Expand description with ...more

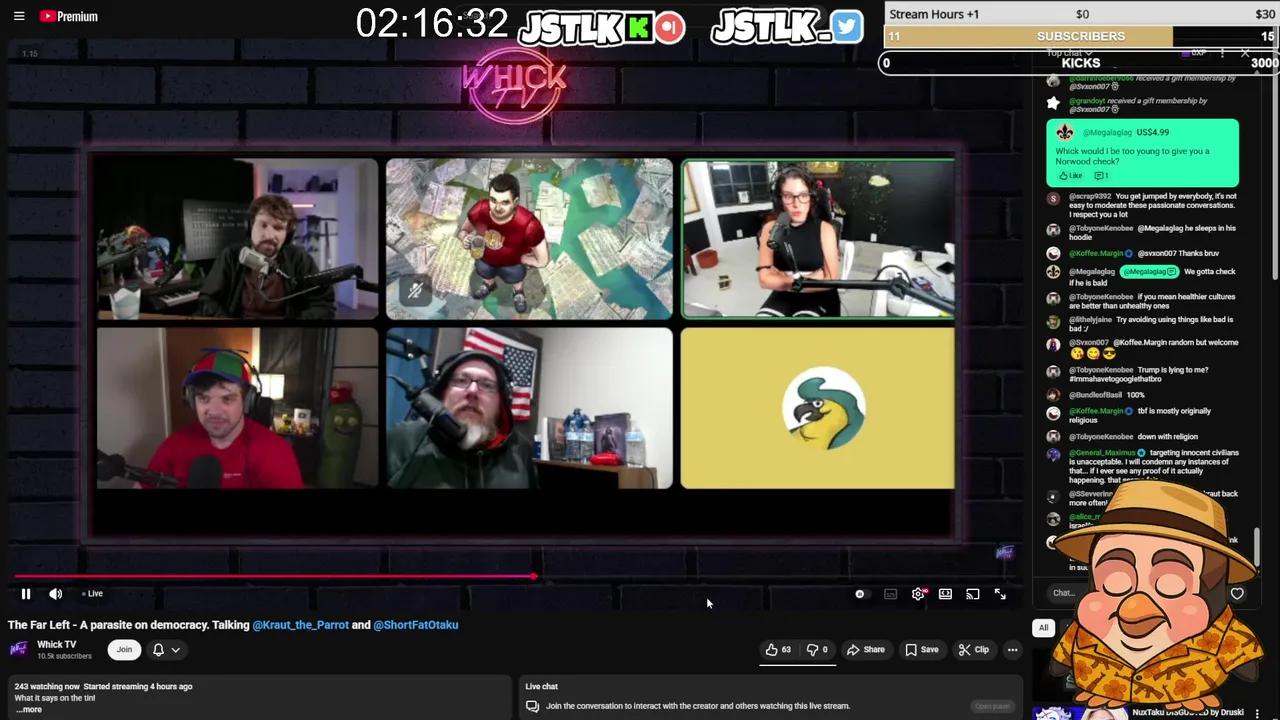tap(29, 710)
